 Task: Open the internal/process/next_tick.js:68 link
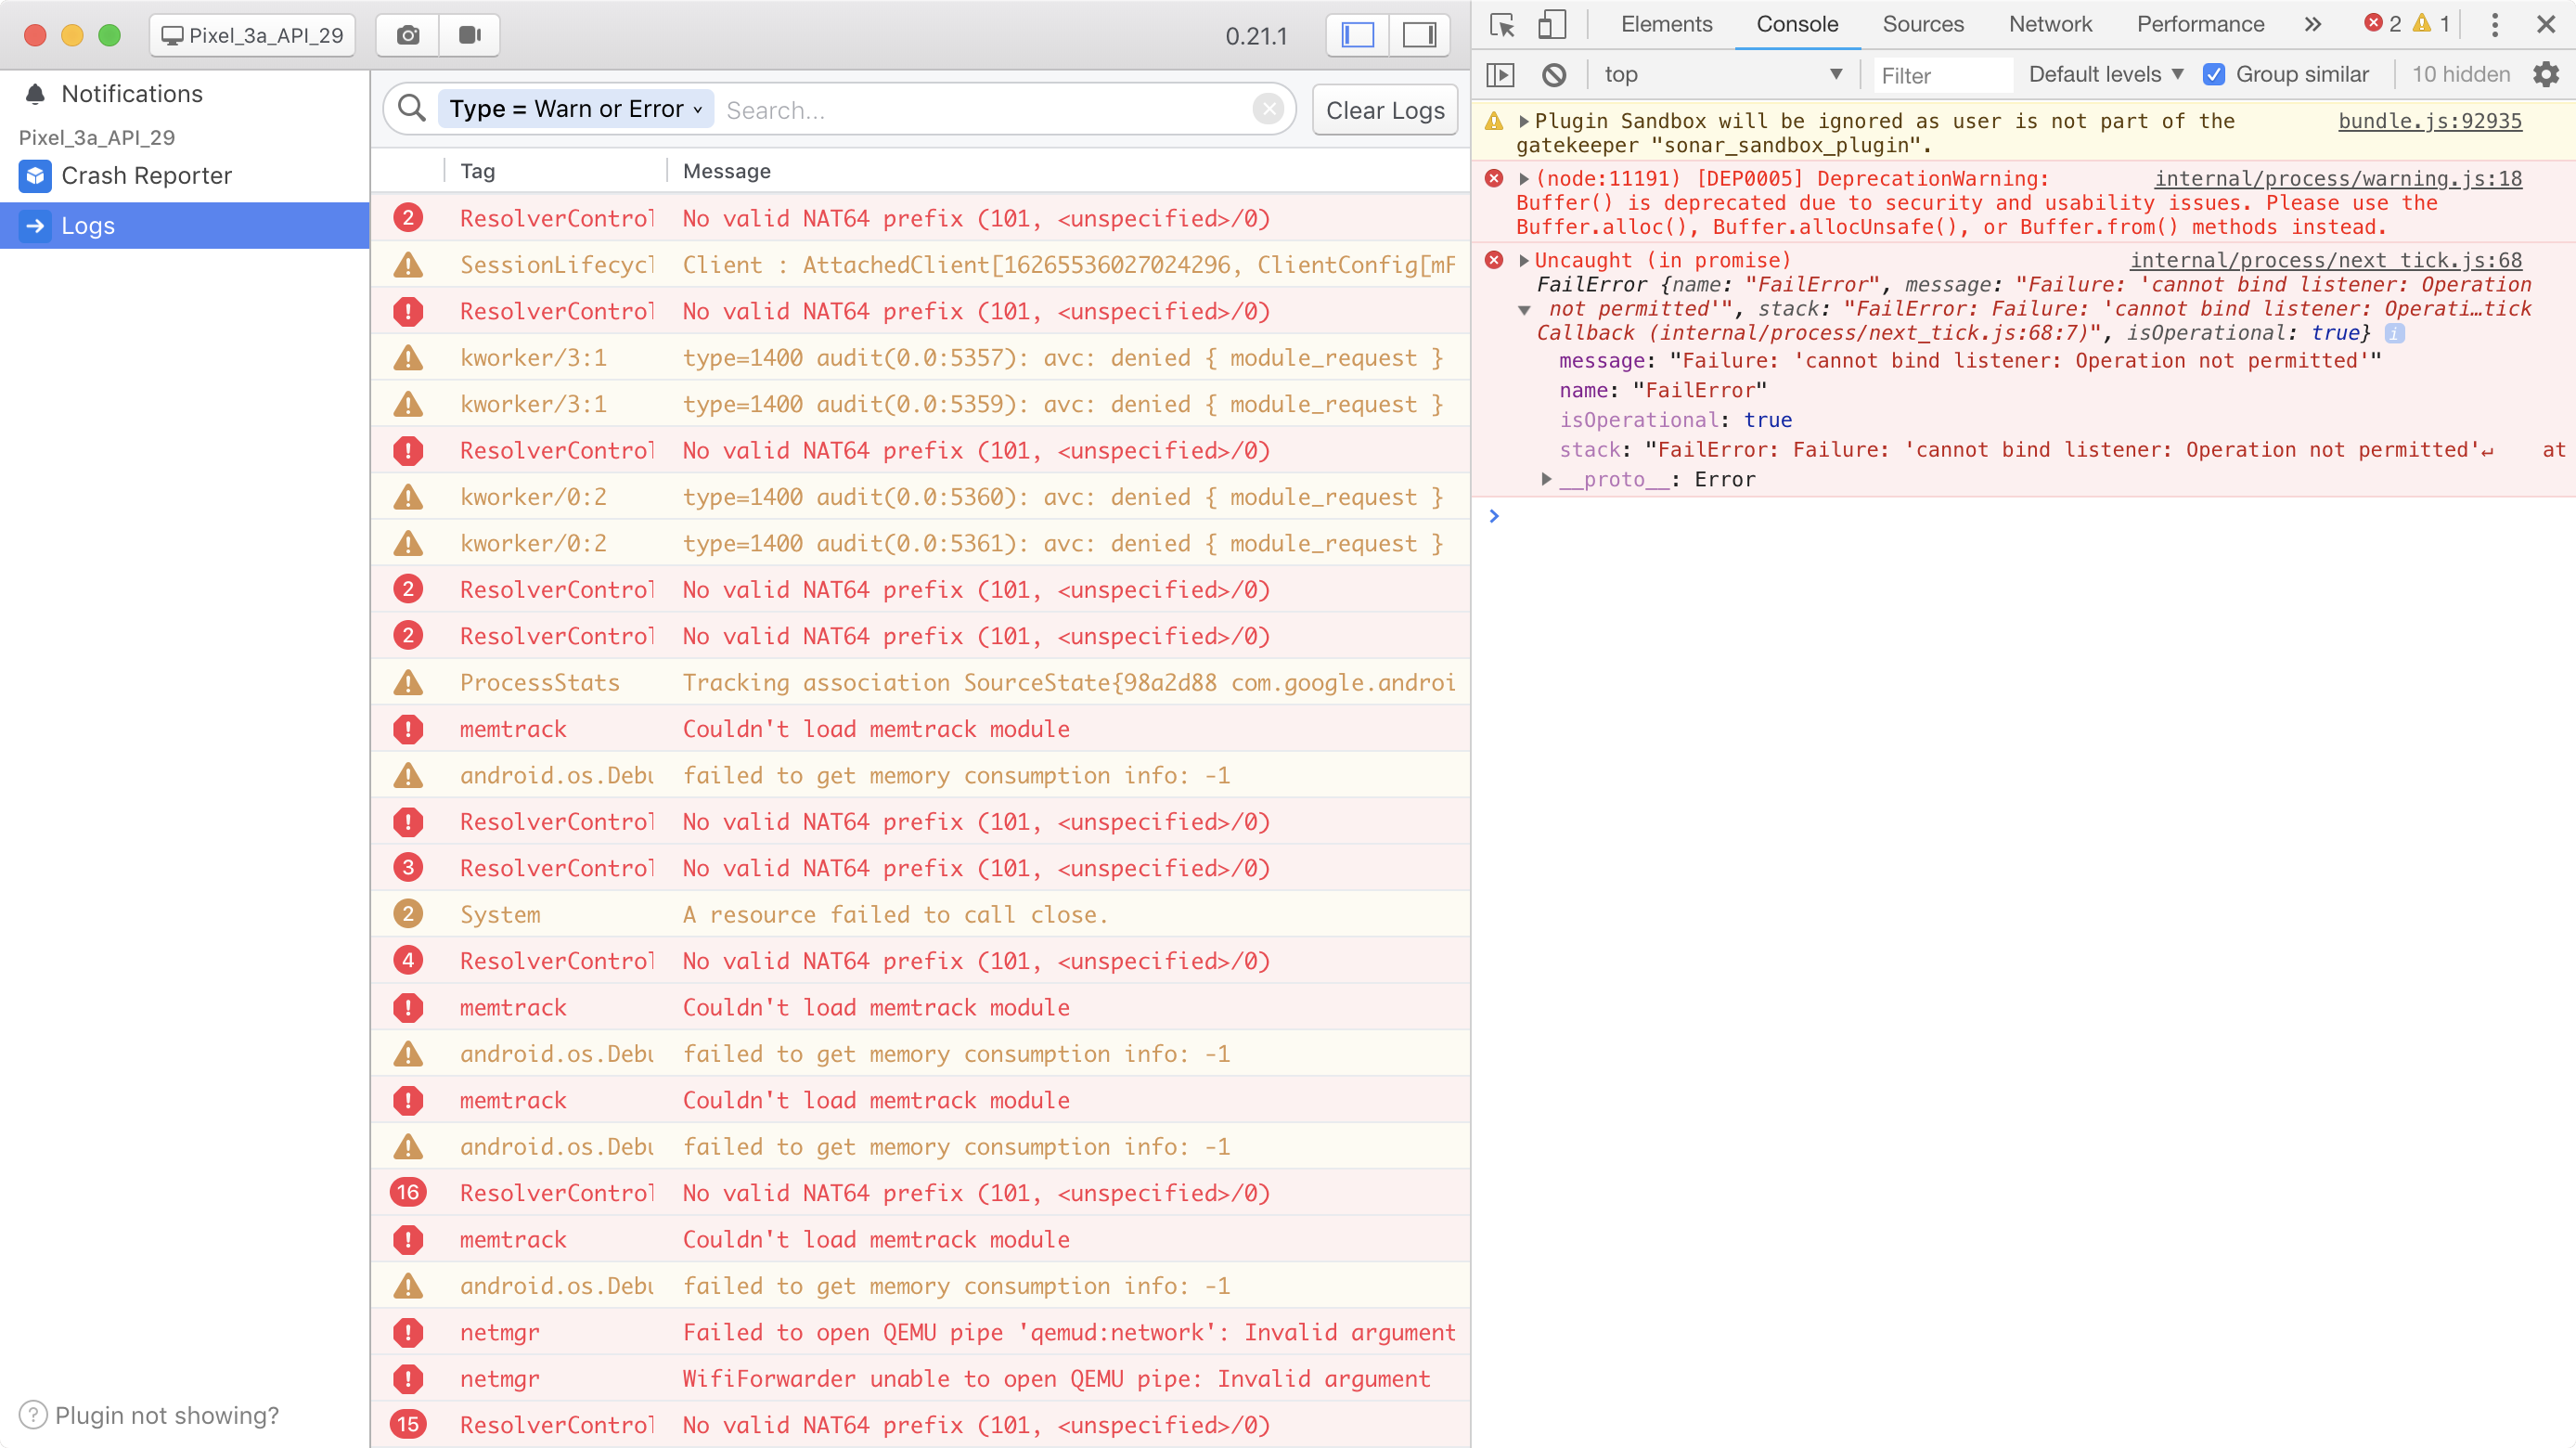tap(2326, 261)
